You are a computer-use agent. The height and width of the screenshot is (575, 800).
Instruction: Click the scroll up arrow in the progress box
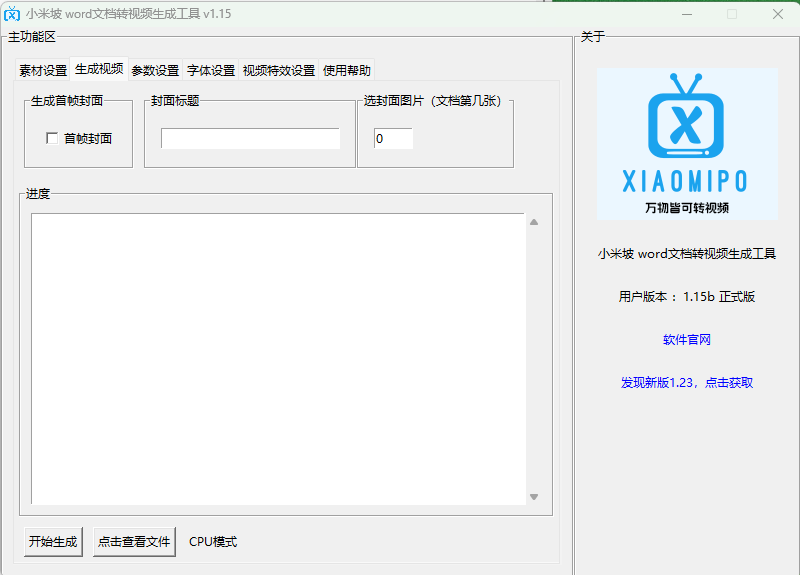[x=534, y=222]
